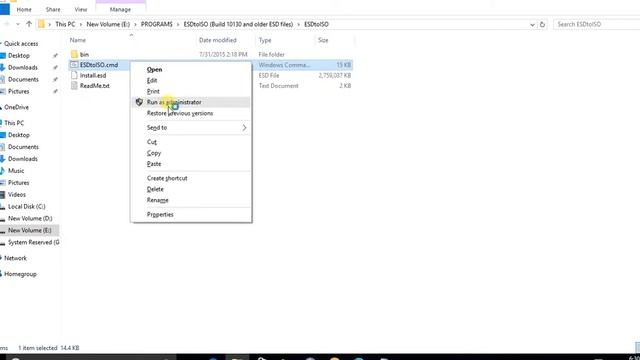
Task: Select the install.esd file icon
Action: (74, 76)
